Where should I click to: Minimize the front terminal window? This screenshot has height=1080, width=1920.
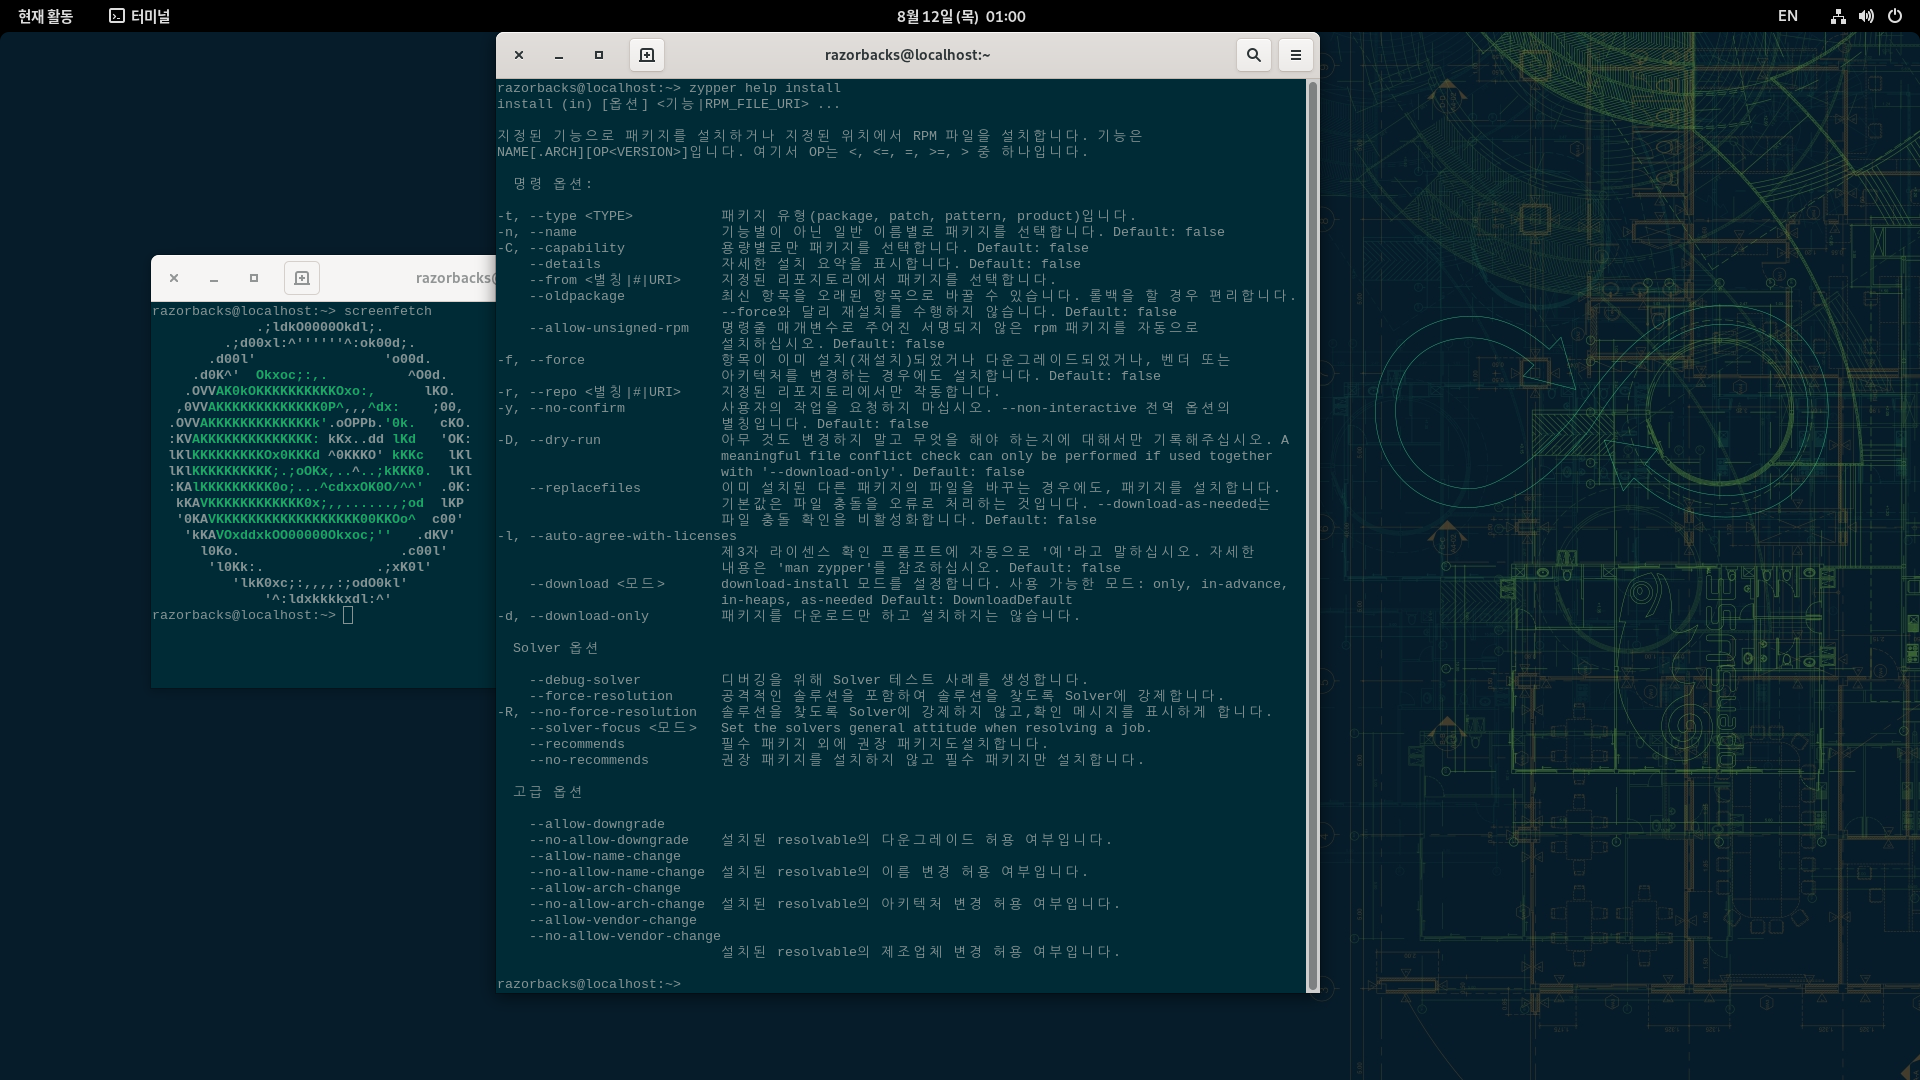coord(559,55)
